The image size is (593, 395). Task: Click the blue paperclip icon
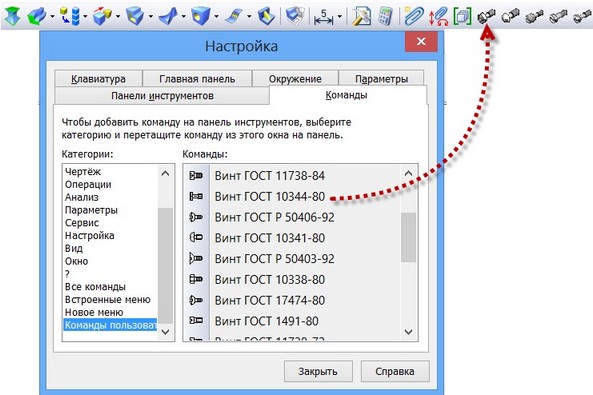(x=414, y=16)
